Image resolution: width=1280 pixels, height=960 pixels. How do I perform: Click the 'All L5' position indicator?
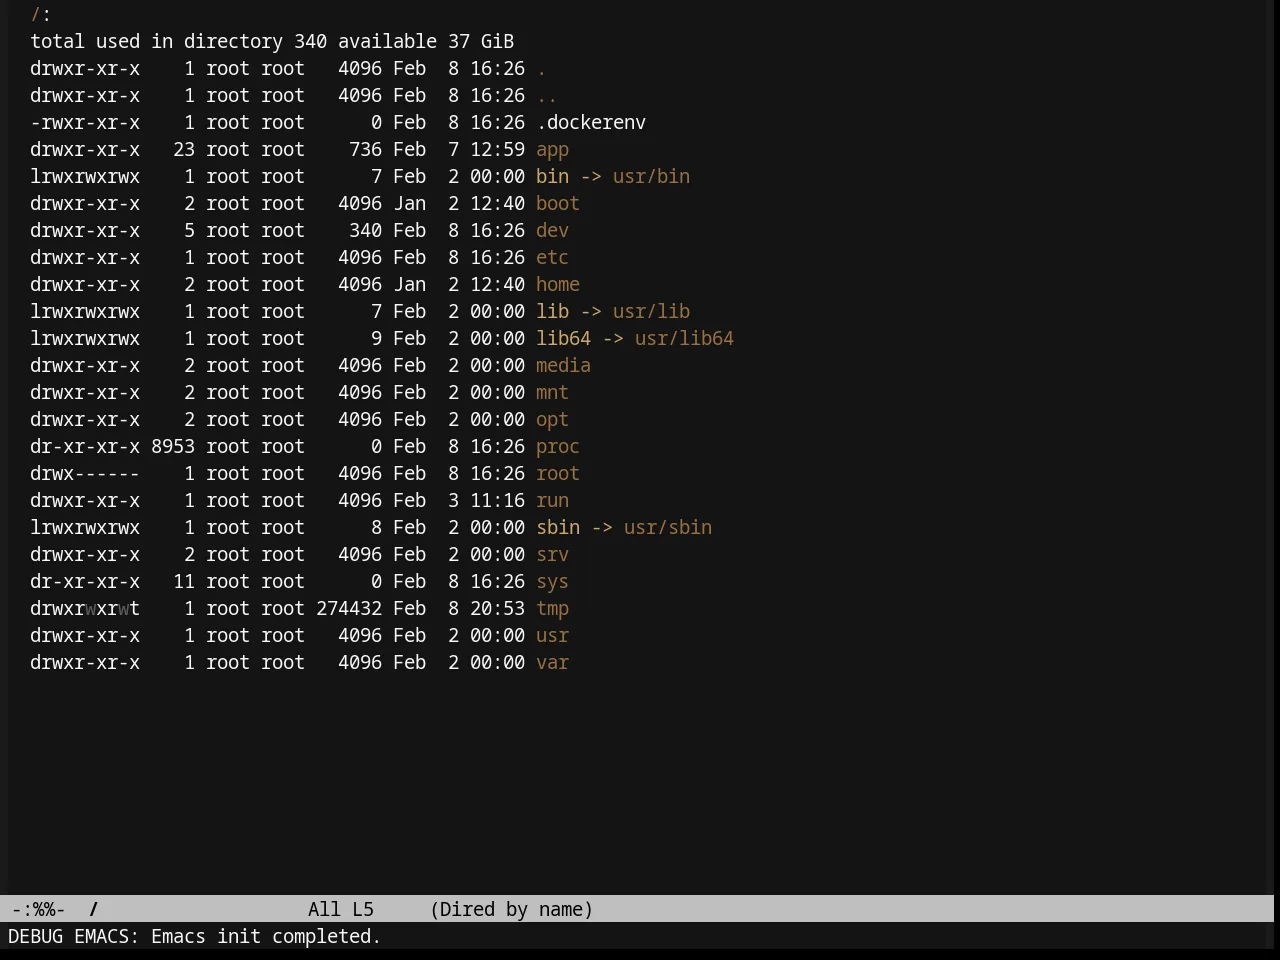coord(341,909)
